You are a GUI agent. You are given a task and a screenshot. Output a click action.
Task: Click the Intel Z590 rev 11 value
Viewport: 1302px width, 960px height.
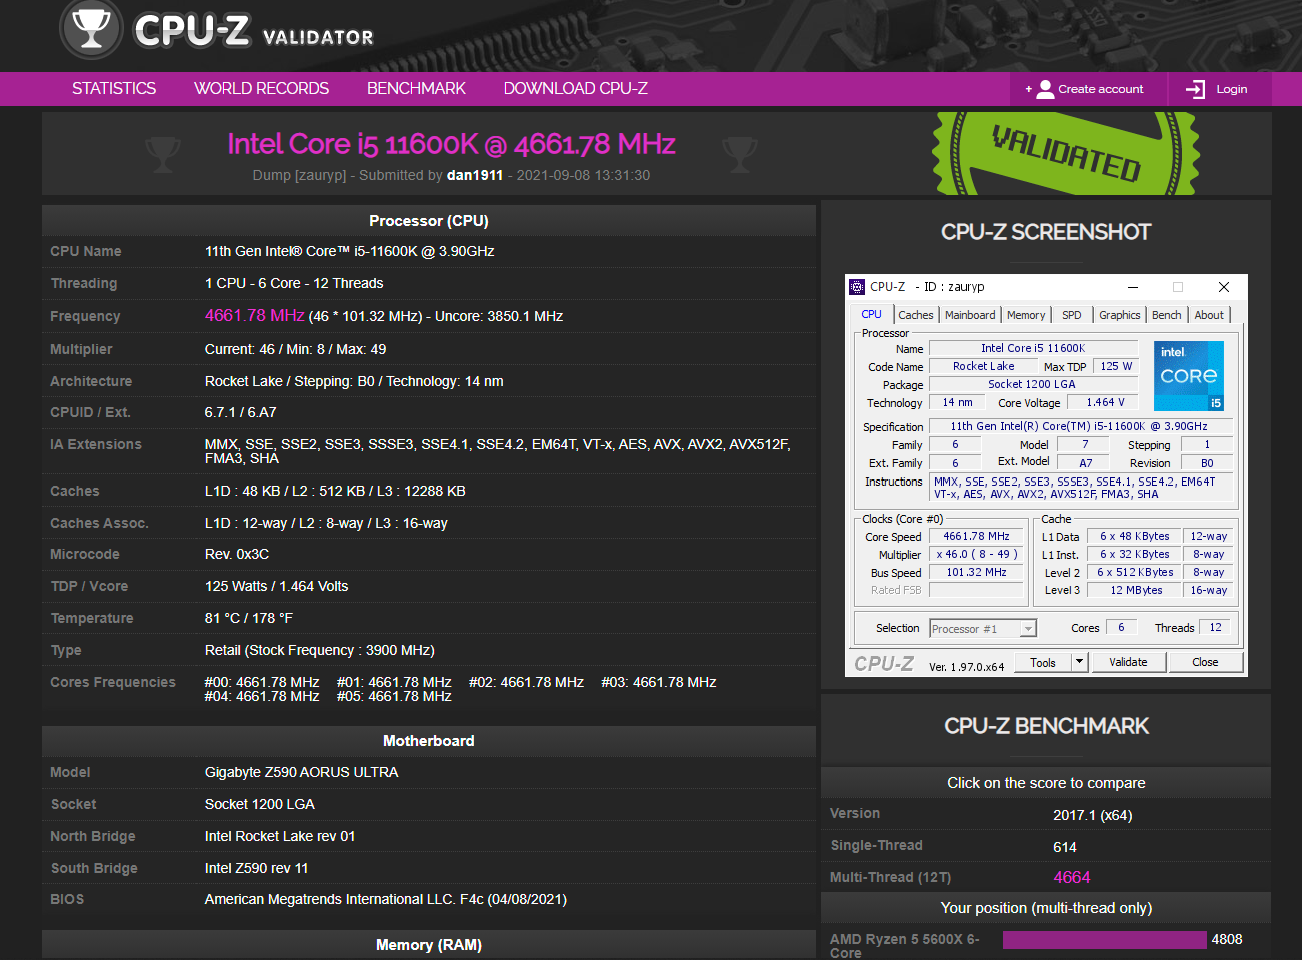[257, 869]
